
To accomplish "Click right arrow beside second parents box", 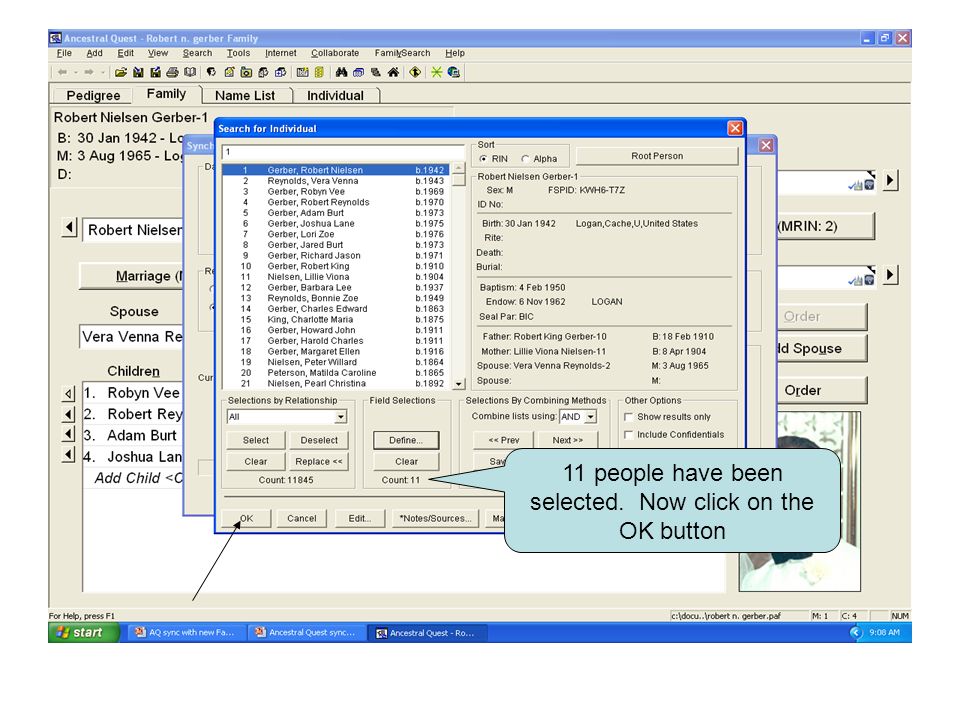I will [891, 275].
